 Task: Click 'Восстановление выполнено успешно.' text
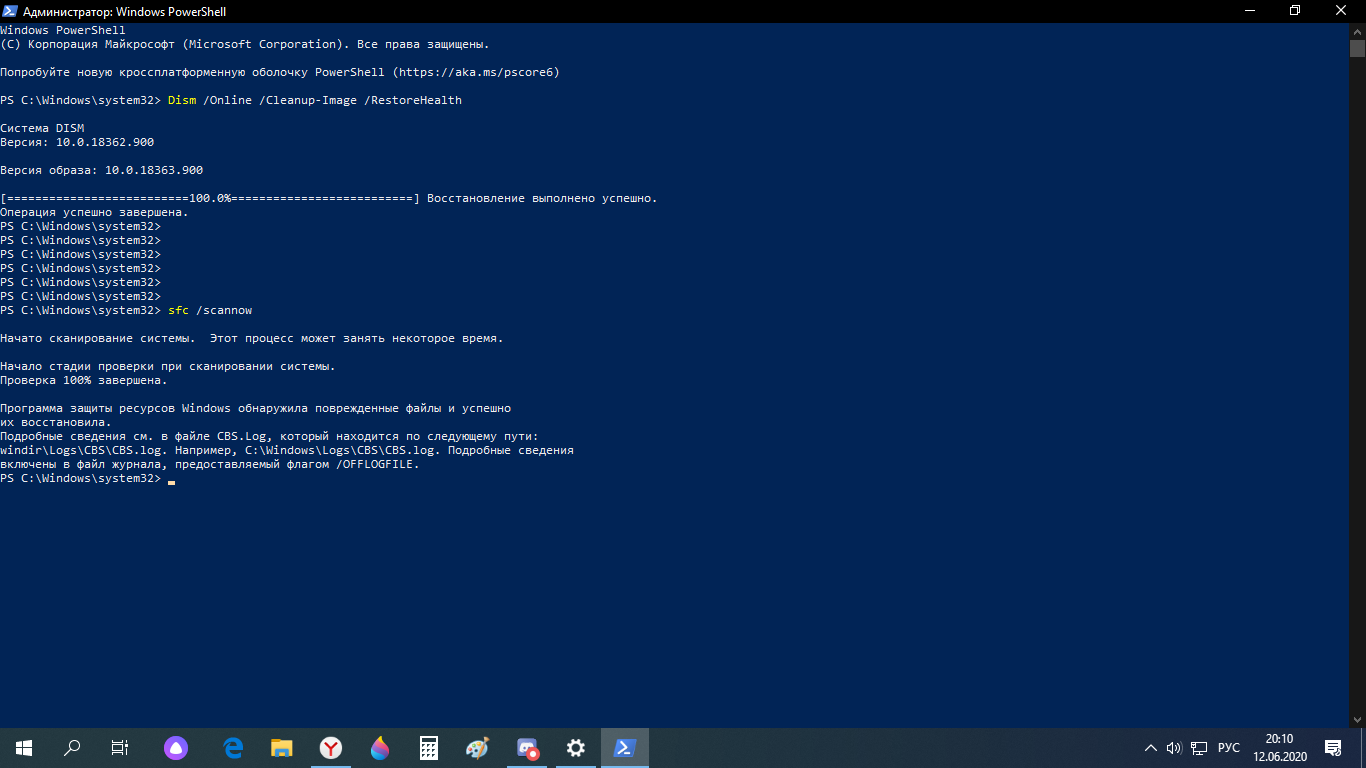(542, 199)
